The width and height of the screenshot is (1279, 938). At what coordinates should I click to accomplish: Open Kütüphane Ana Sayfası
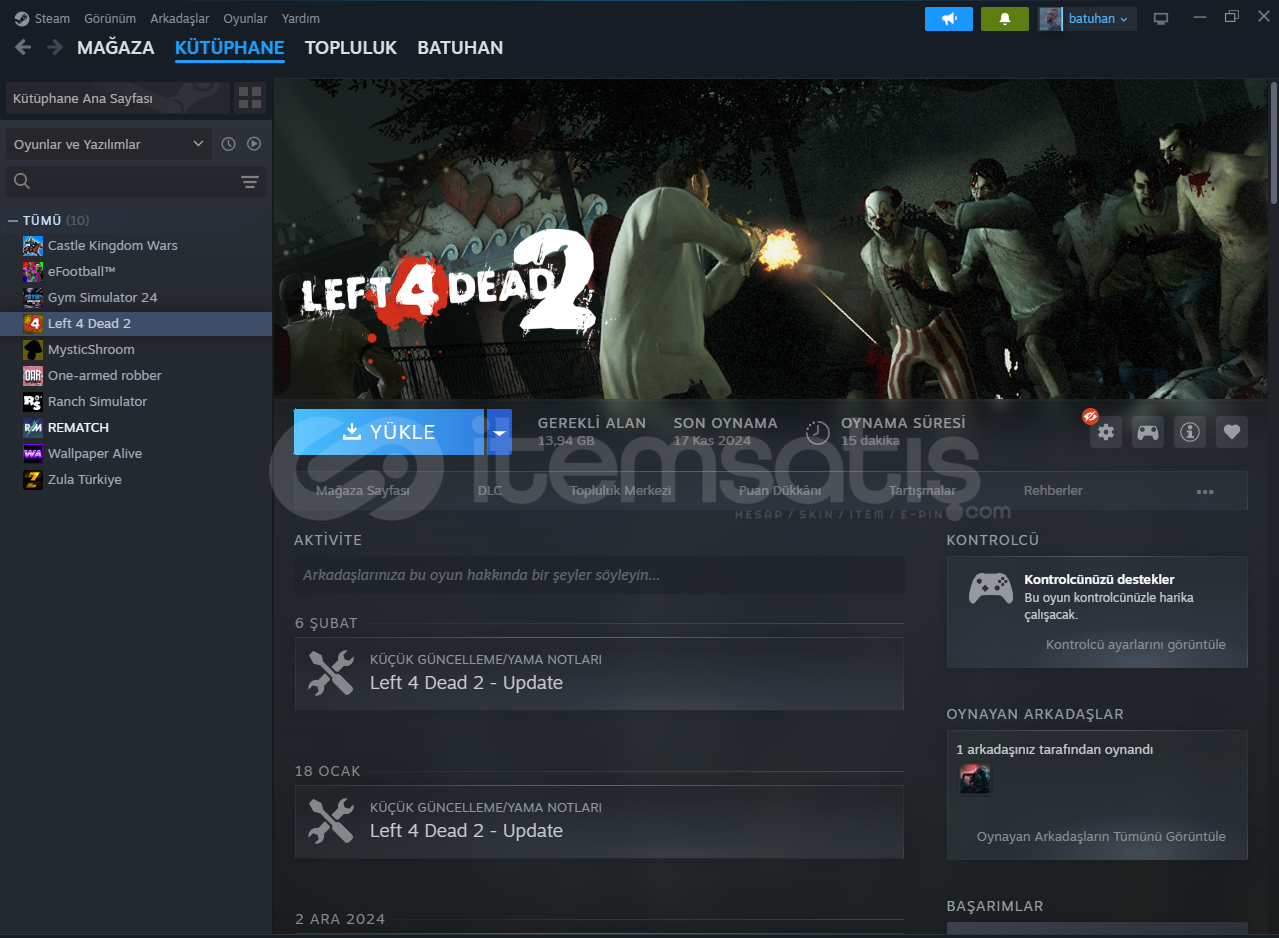[x=118, y=99]
